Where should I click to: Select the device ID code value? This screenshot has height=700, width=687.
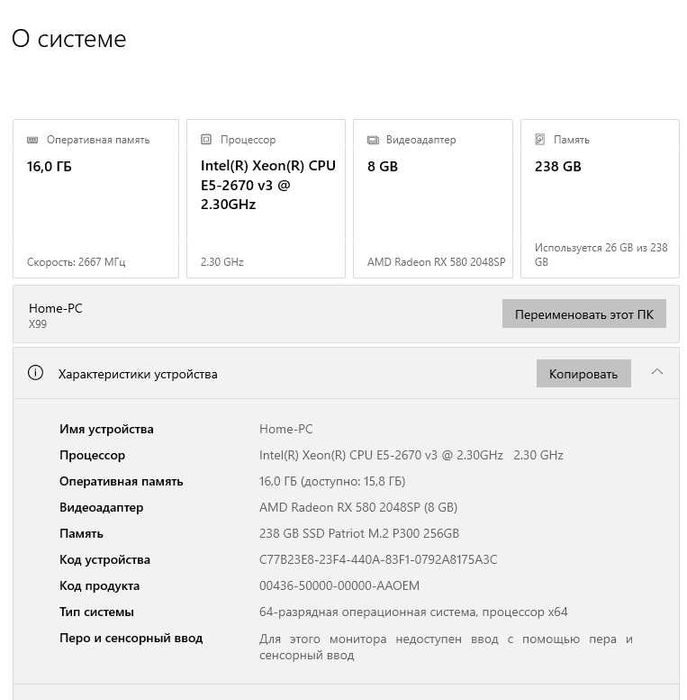coord(378,560)
